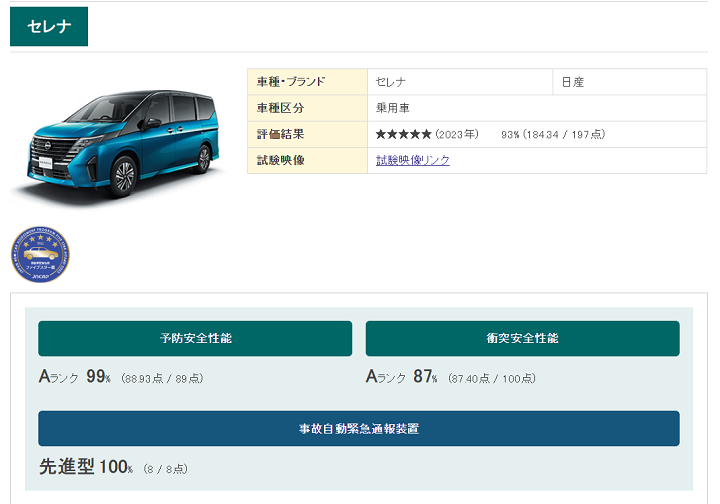720x504 pixels.
Task: Click the 先進型 100% result text
Action: (x=86, y=467)
